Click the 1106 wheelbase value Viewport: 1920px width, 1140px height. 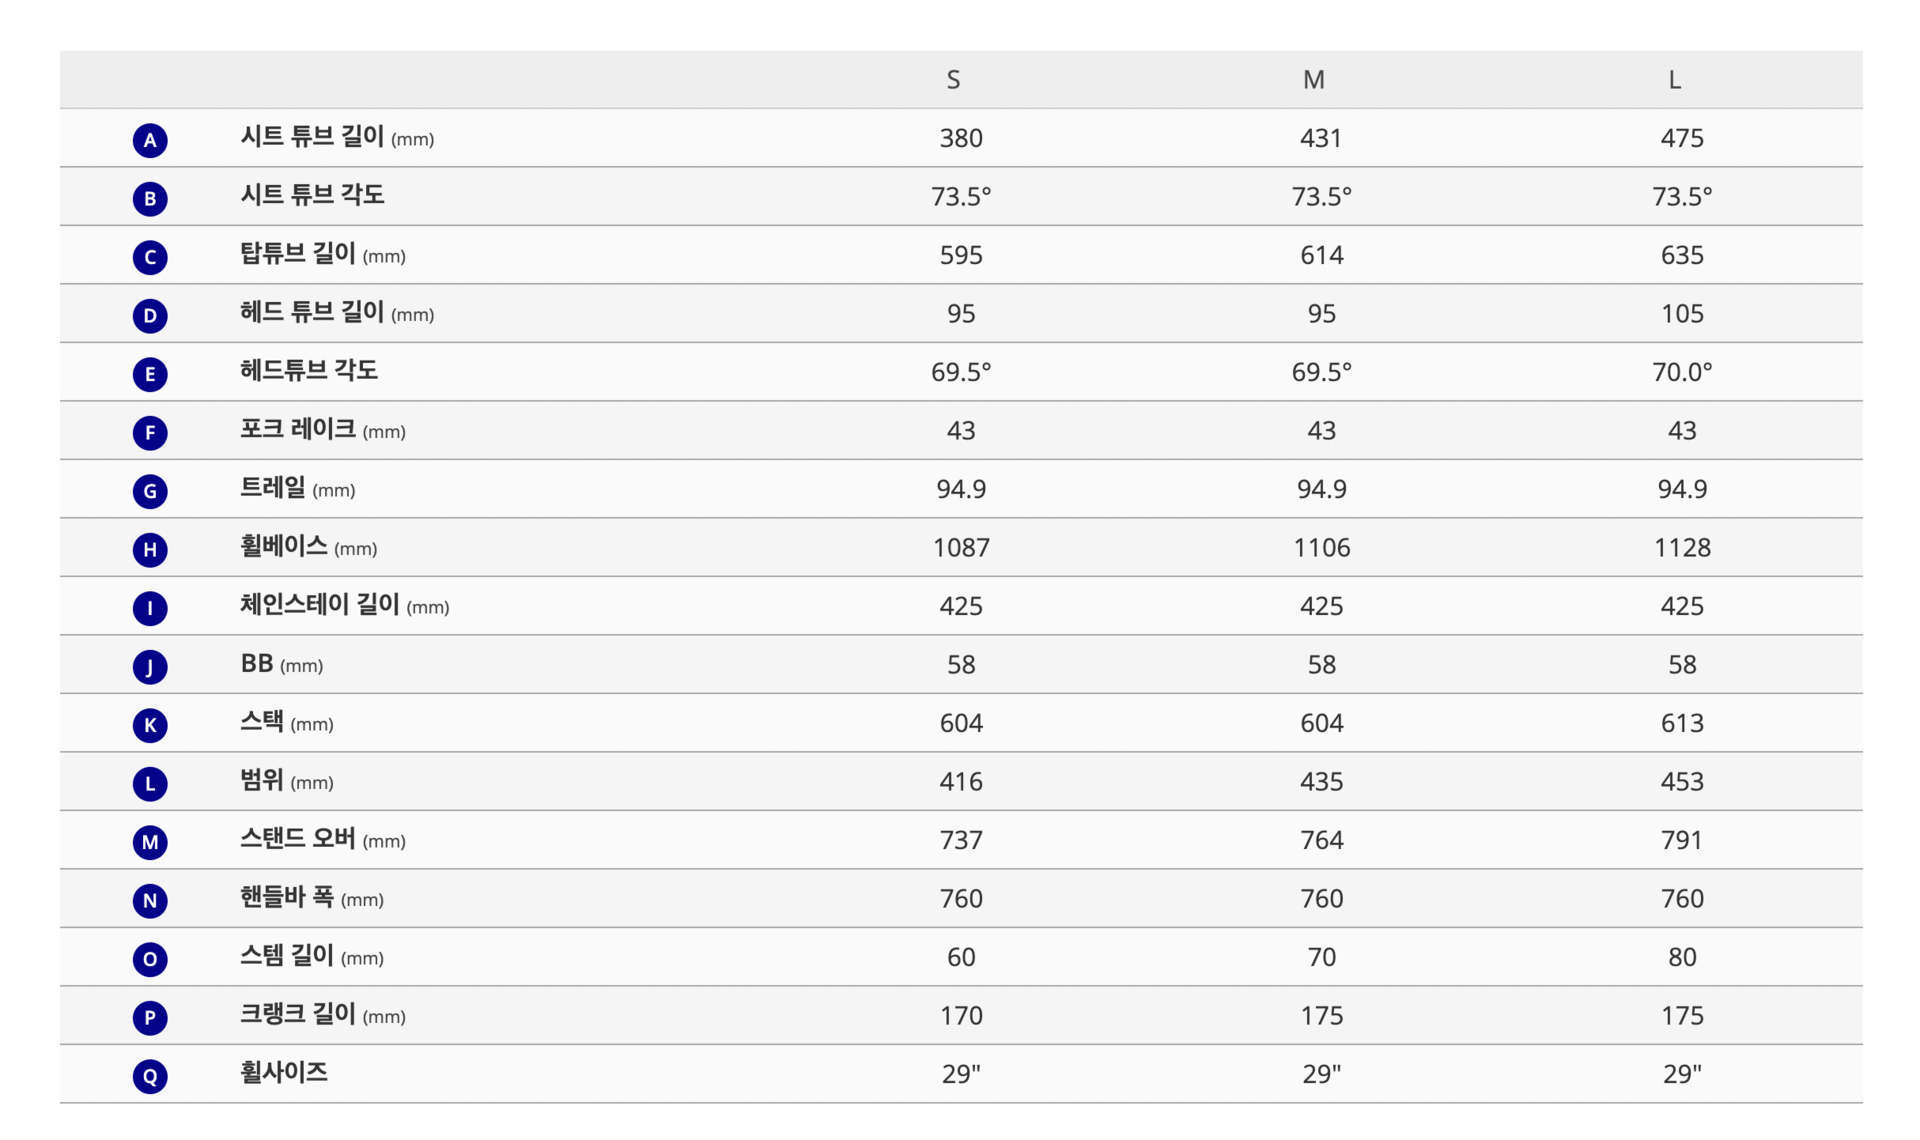point(1321,548)
